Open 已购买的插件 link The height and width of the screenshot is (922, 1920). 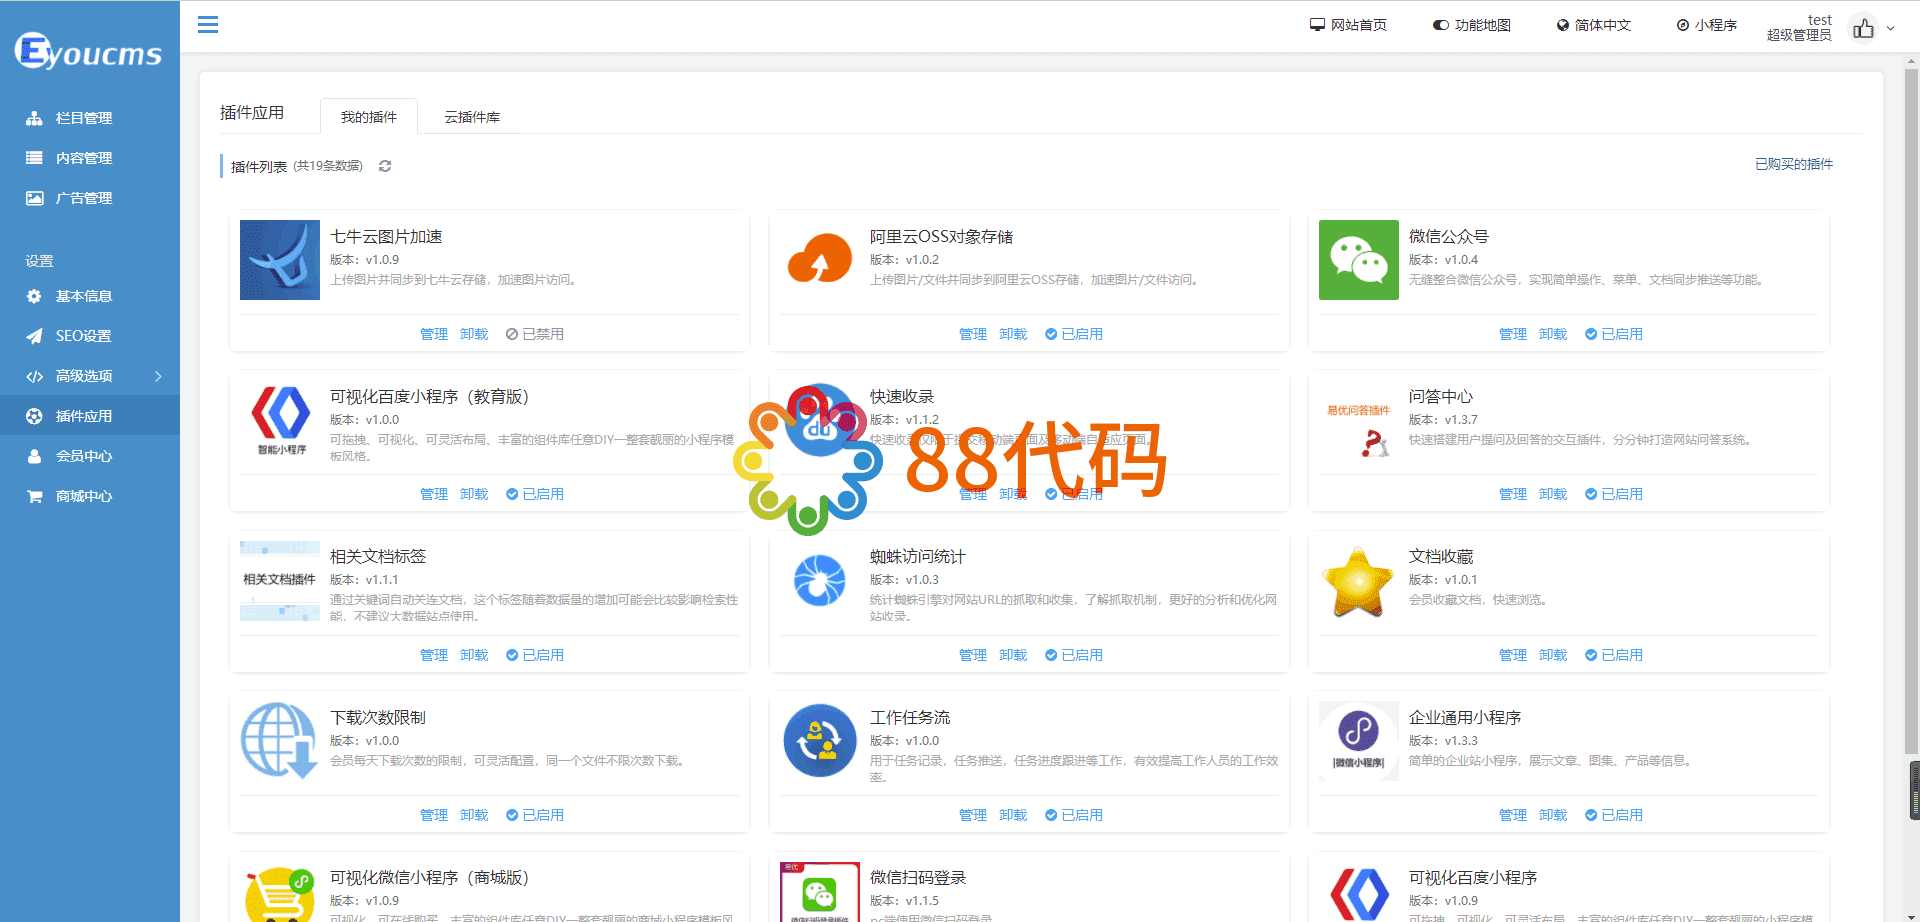point(1794,164)
